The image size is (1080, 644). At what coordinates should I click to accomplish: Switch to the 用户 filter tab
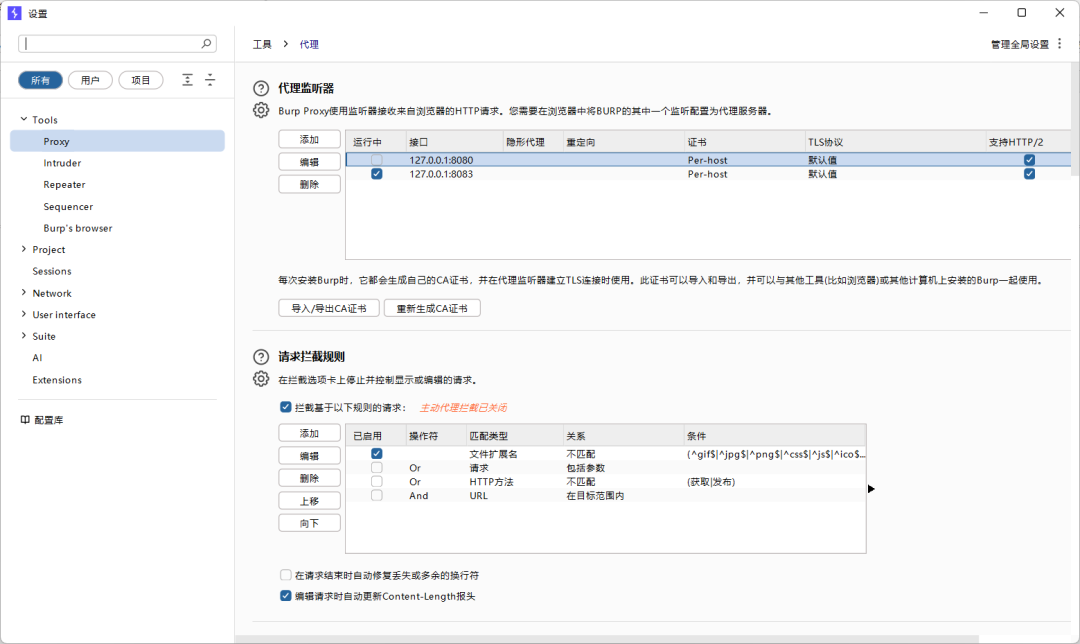90,79
